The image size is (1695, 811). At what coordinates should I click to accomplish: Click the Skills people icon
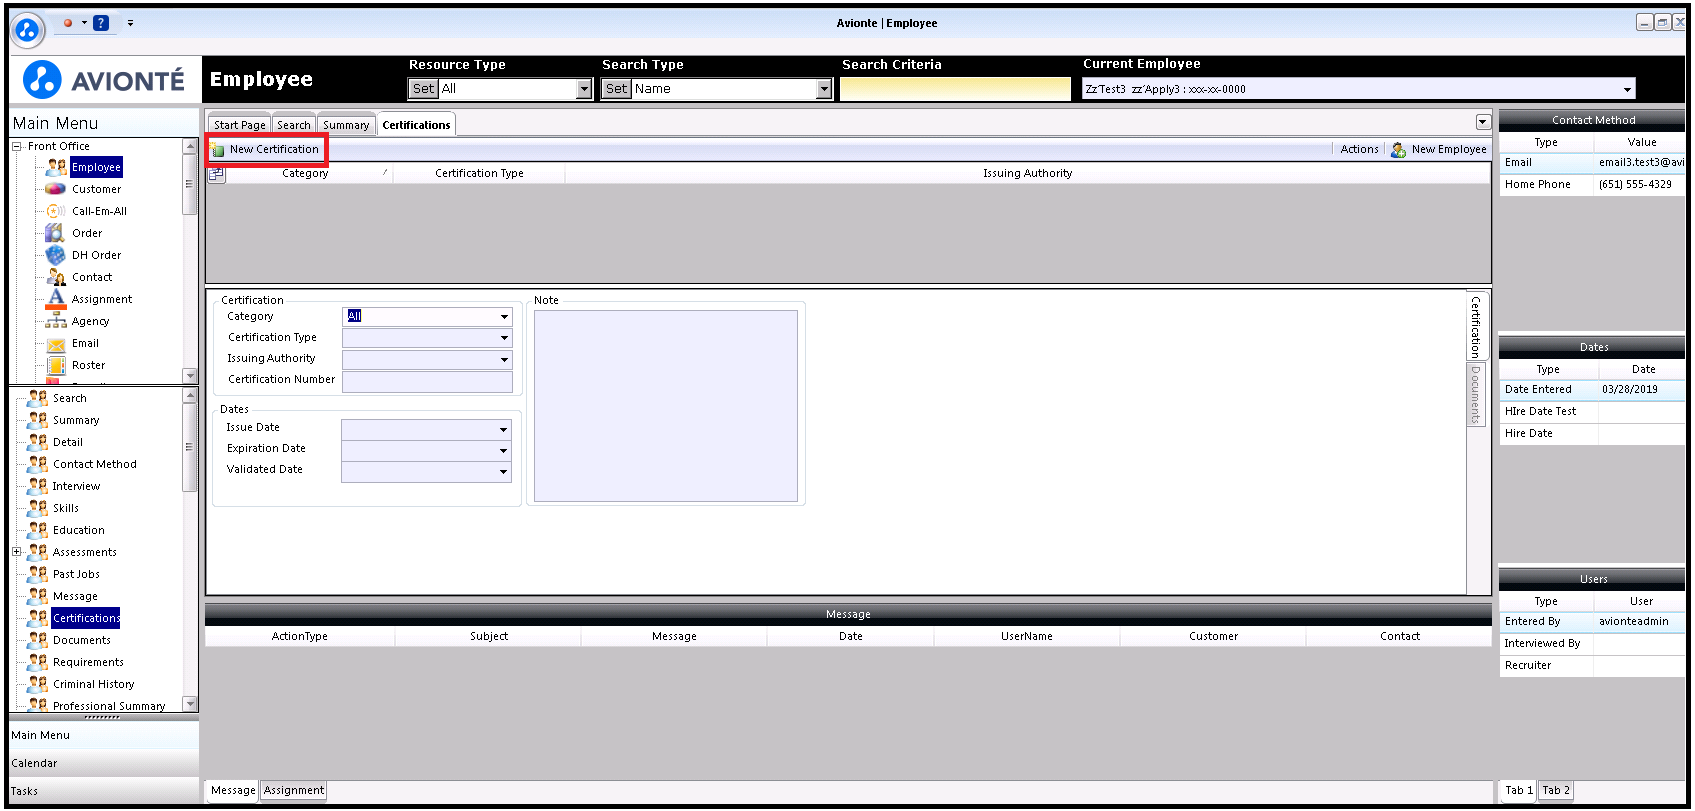coord(38,508)
